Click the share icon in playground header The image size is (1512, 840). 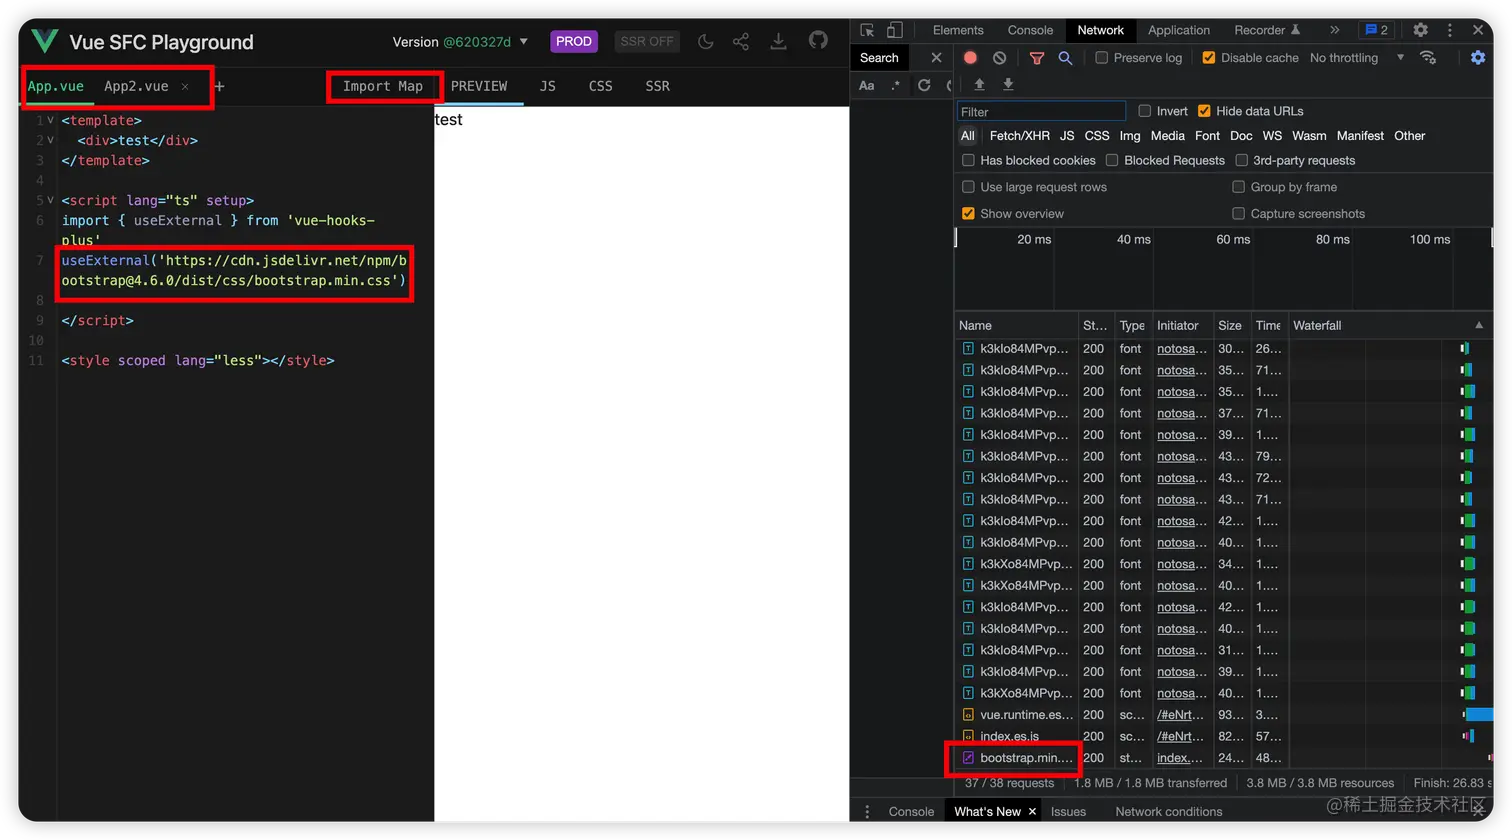(x=741, y=41)
